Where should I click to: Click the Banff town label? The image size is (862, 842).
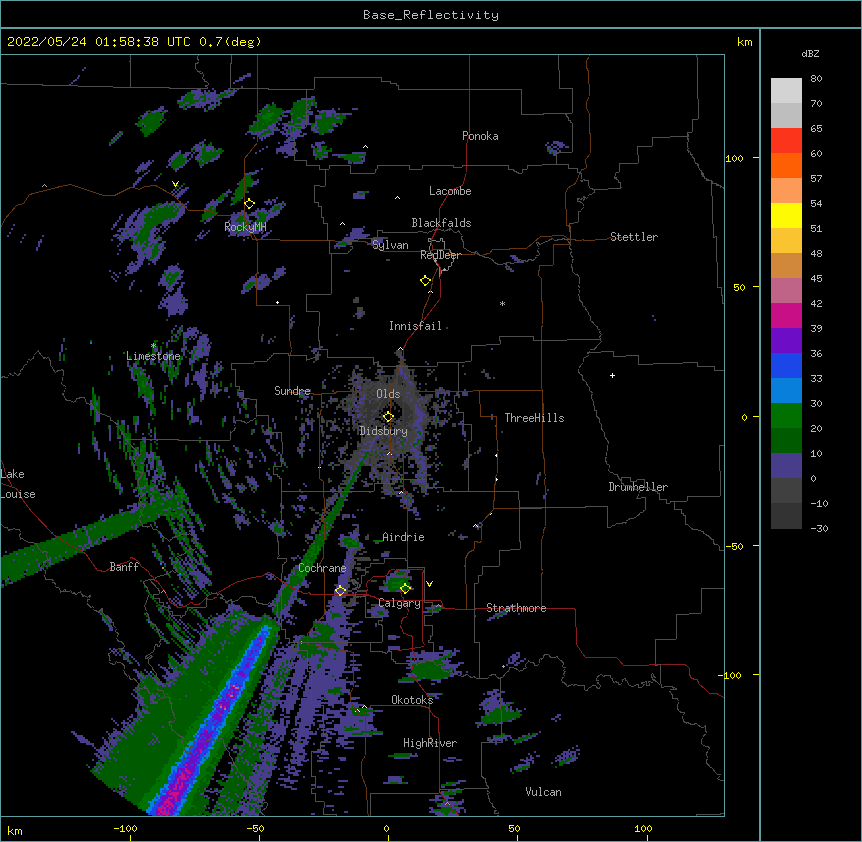coord(124,567)
